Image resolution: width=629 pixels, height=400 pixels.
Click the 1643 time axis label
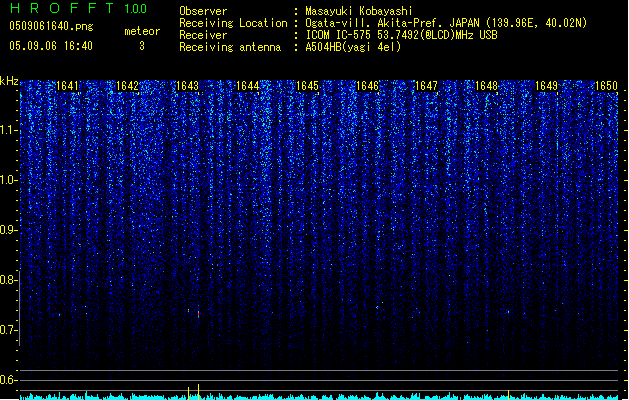click(187, 86)
